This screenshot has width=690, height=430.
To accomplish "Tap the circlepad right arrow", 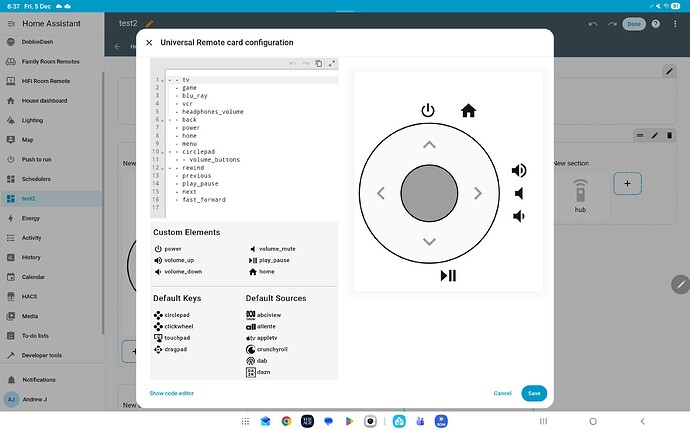I will [478, 193].
